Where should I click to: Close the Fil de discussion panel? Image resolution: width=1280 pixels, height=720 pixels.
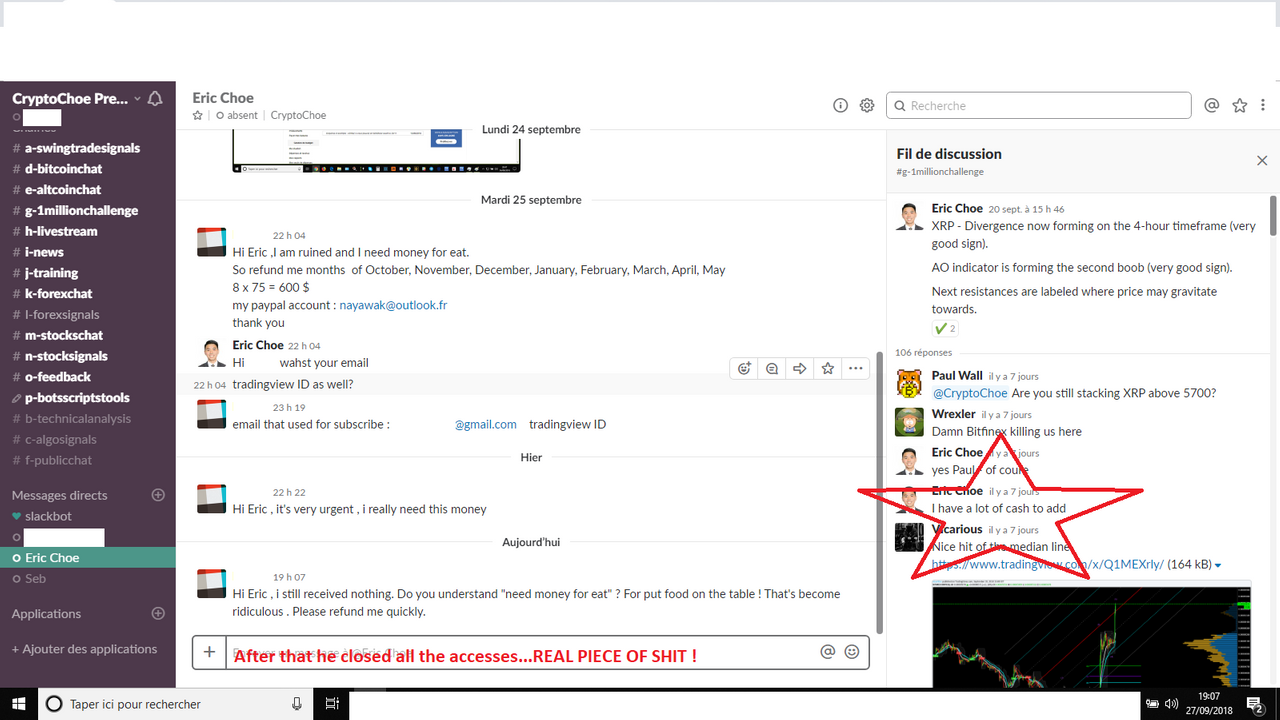point(1262,160)
